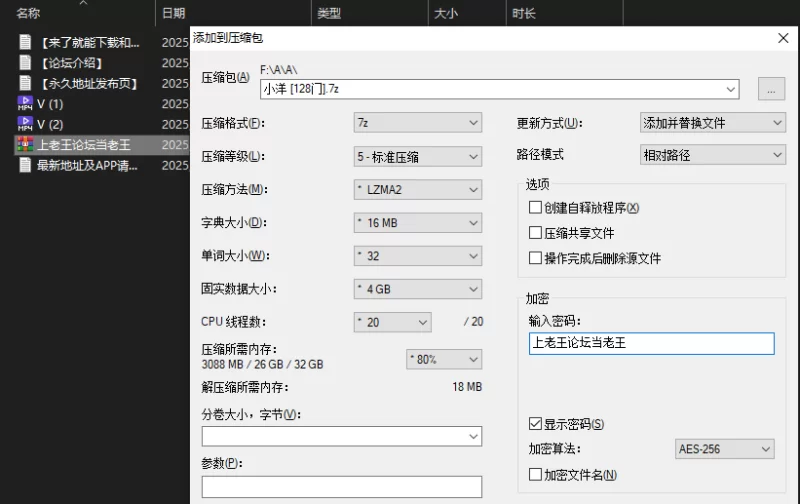Uncheck 显示密码 checkbox
This screenshot has height=504, width=800.
[x=535, y=423]
